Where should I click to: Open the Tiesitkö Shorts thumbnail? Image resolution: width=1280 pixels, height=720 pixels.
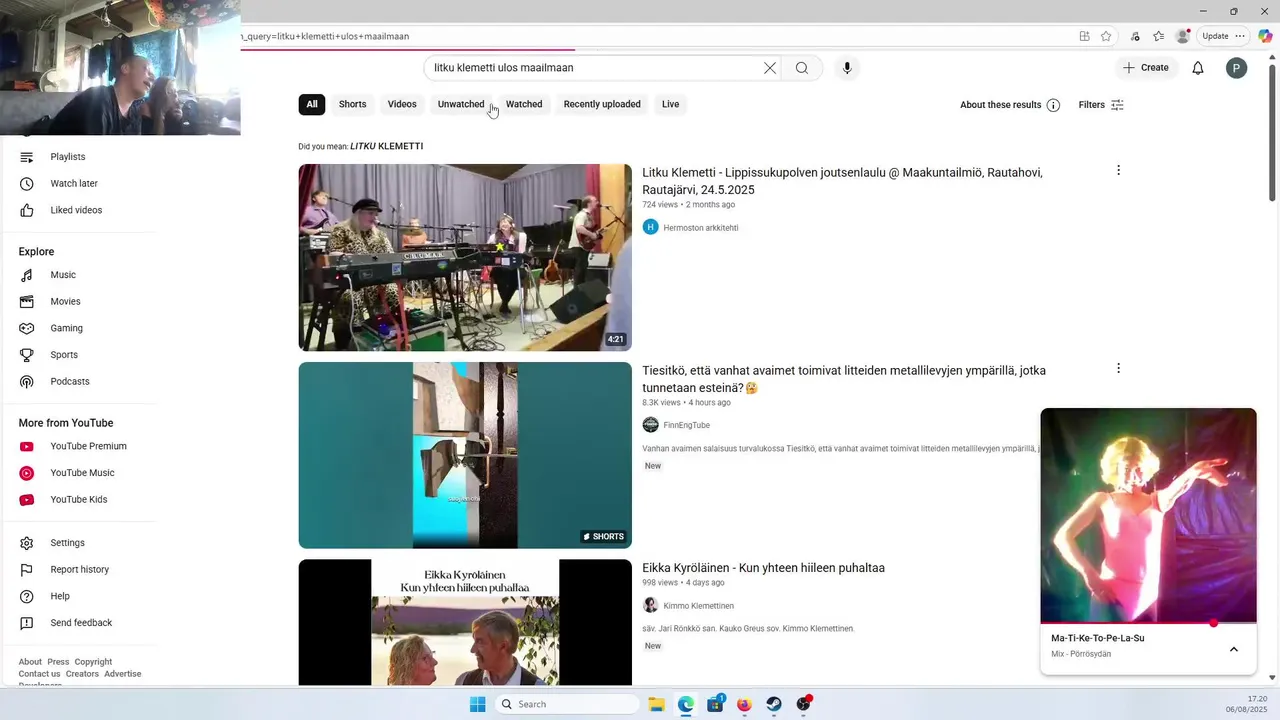coord(465,455)
